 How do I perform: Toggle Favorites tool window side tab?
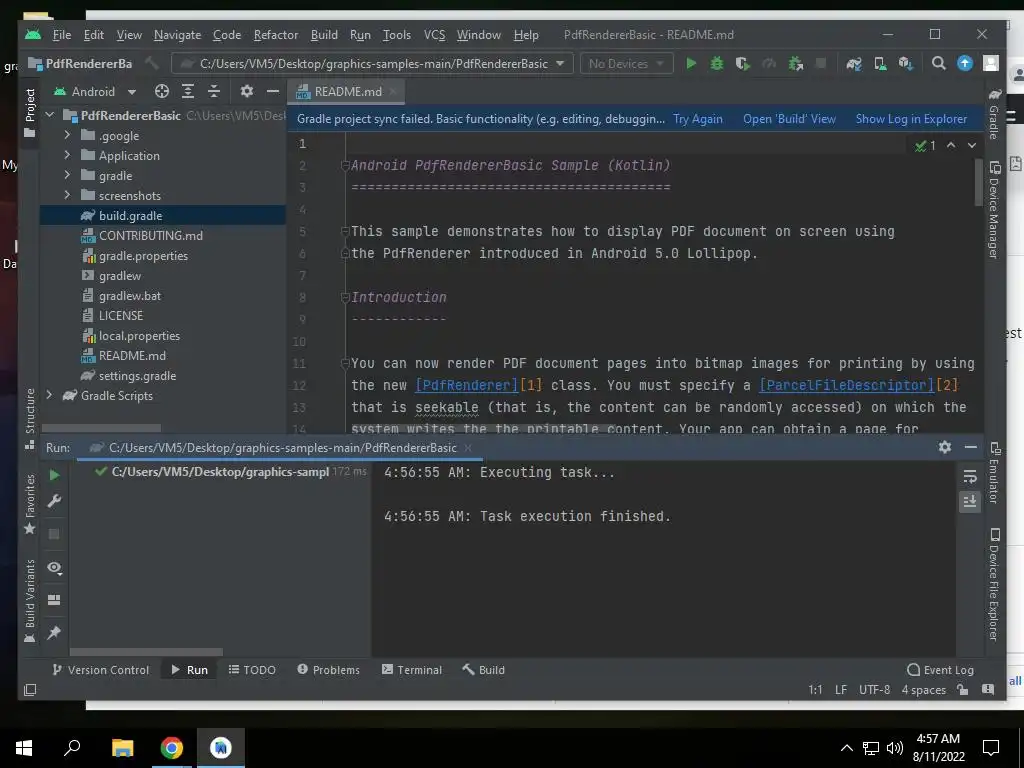(29, 504)
